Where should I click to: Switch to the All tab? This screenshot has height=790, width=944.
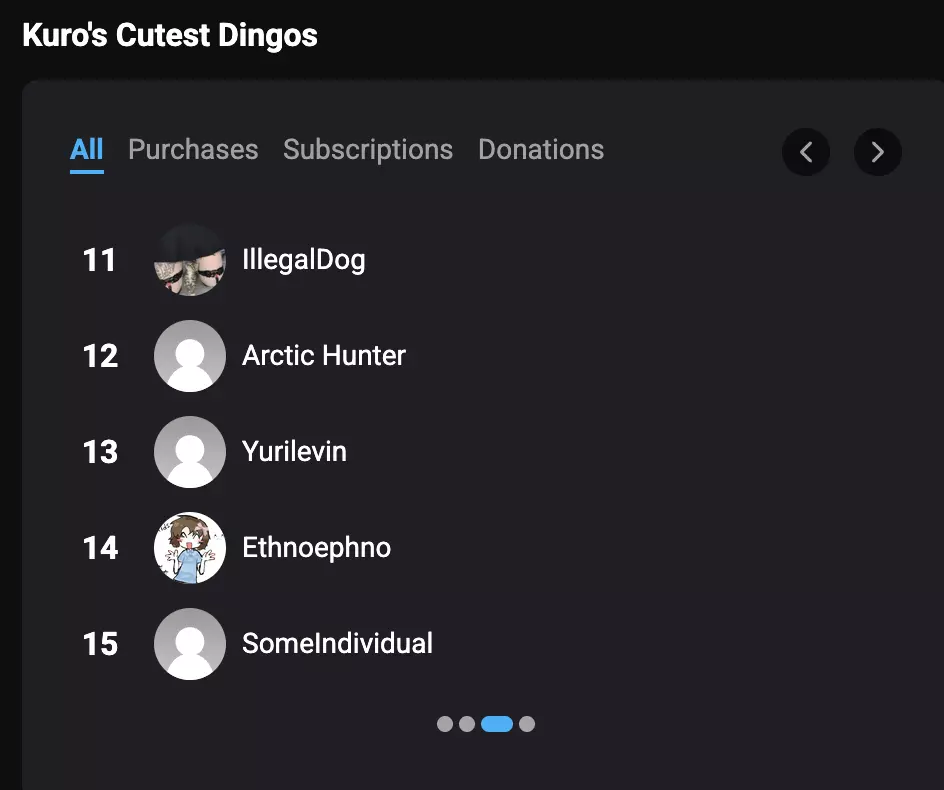87,150
